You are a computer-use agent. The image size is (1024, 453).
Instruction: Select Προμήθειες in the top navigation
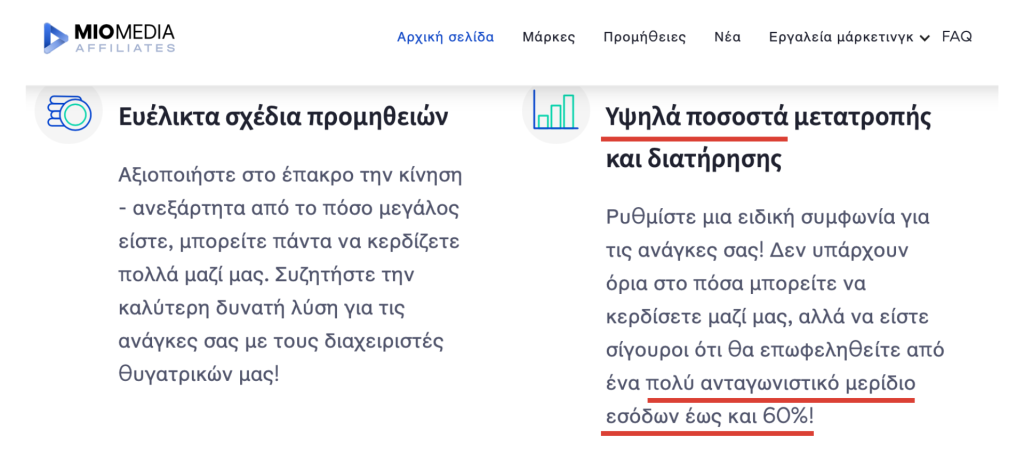point(644,37)
